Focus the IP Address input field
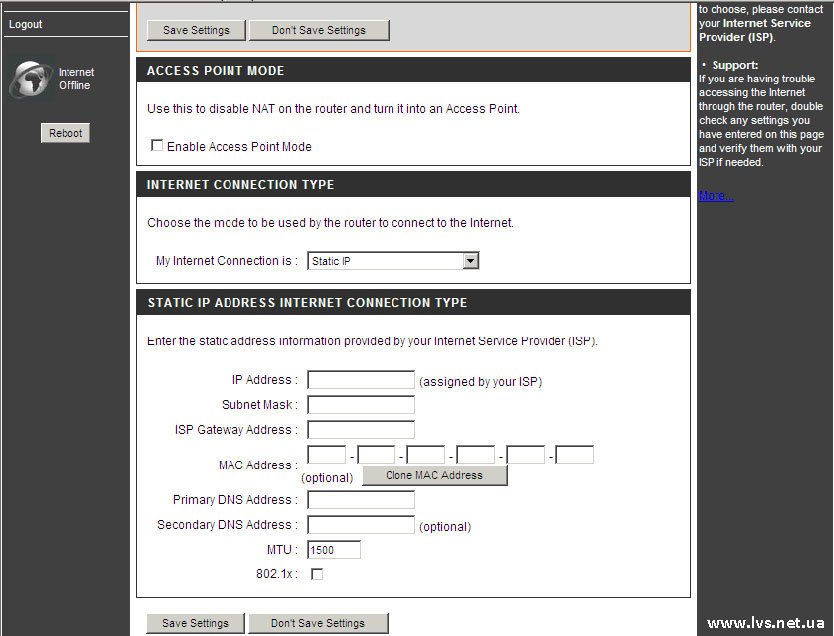The width and height of the screenshot is (834, 636). click(361, 380)
